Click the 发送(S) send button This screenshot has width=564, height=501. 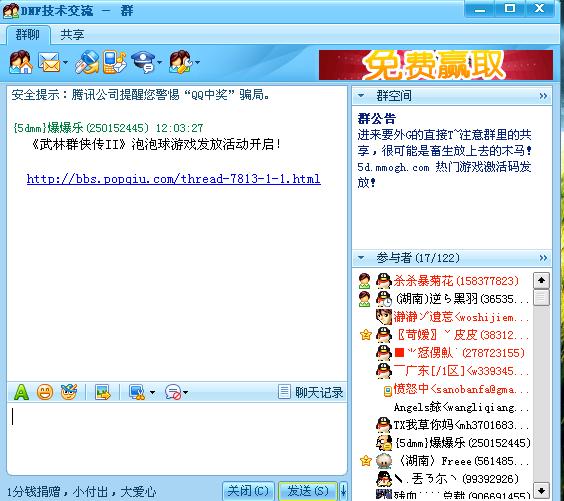coord(308,491)
